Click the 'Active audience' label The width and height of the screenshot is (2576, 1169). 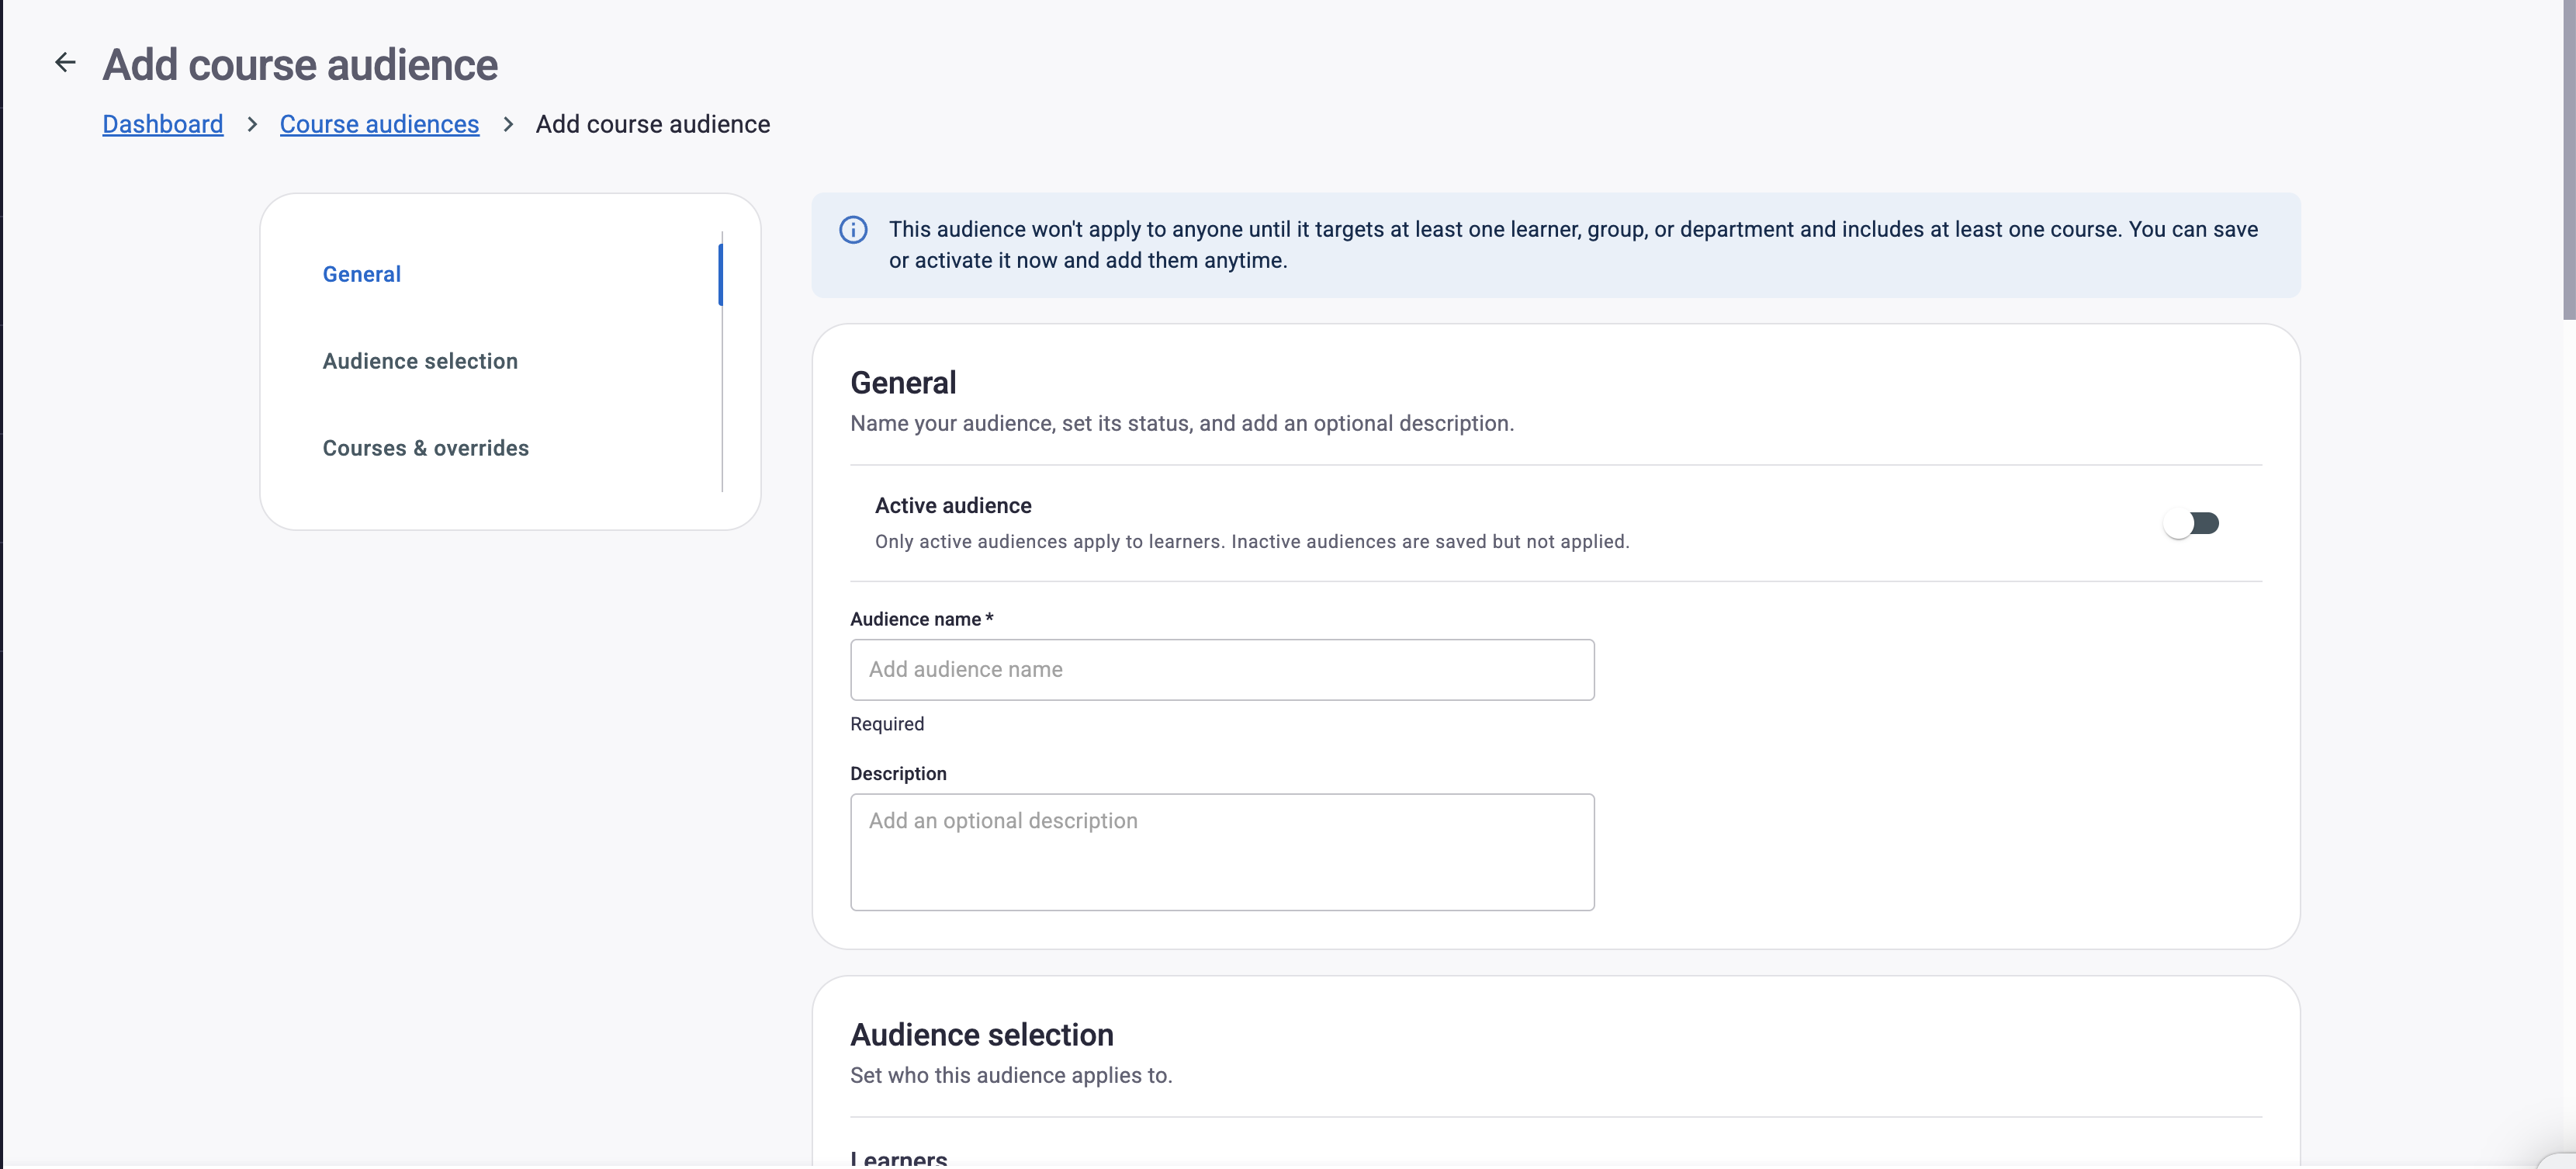coord(953,506)
